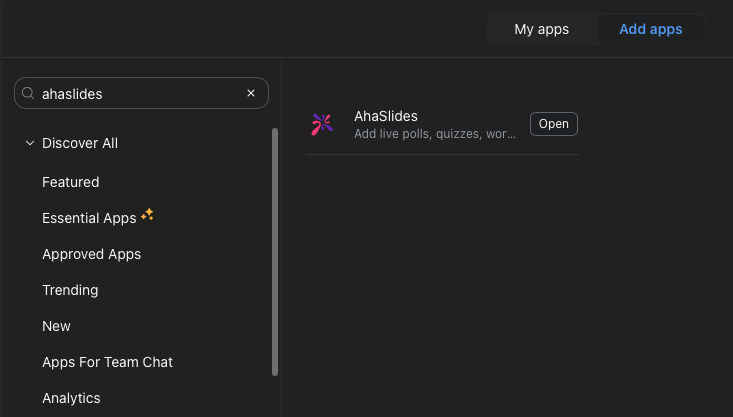This screenshot has height=417, width=733.
Task: Click the Discover All label
Action: [80, 143]
